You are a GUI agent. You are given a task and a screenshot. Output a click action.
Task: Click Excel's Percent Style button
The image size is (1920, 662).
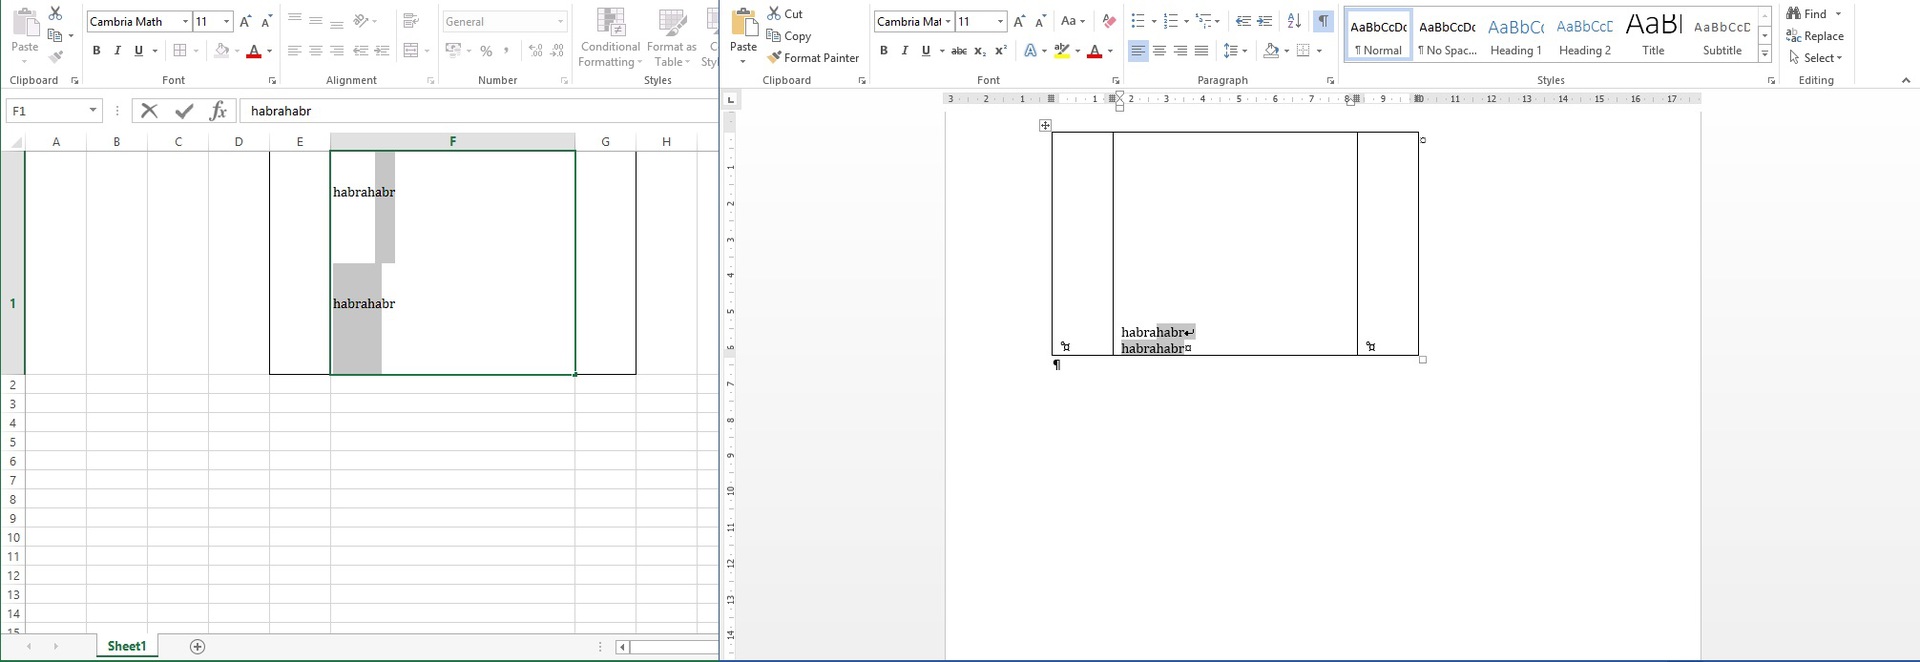click(x=486, y=50)
